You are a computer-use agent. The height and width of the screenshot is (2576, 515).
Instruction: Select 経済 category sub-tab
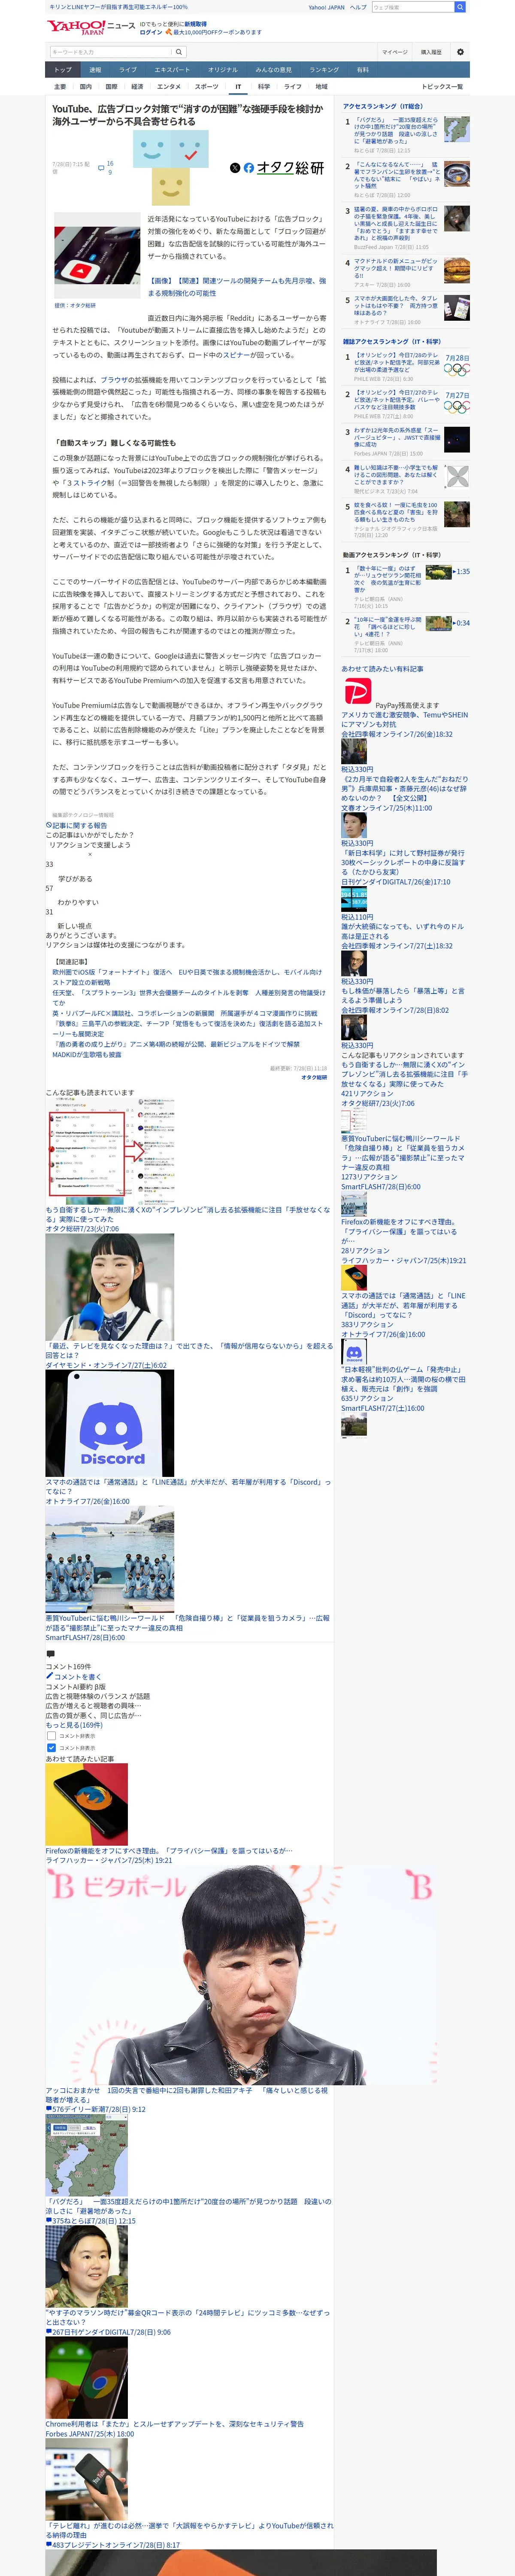click(137, 87)
